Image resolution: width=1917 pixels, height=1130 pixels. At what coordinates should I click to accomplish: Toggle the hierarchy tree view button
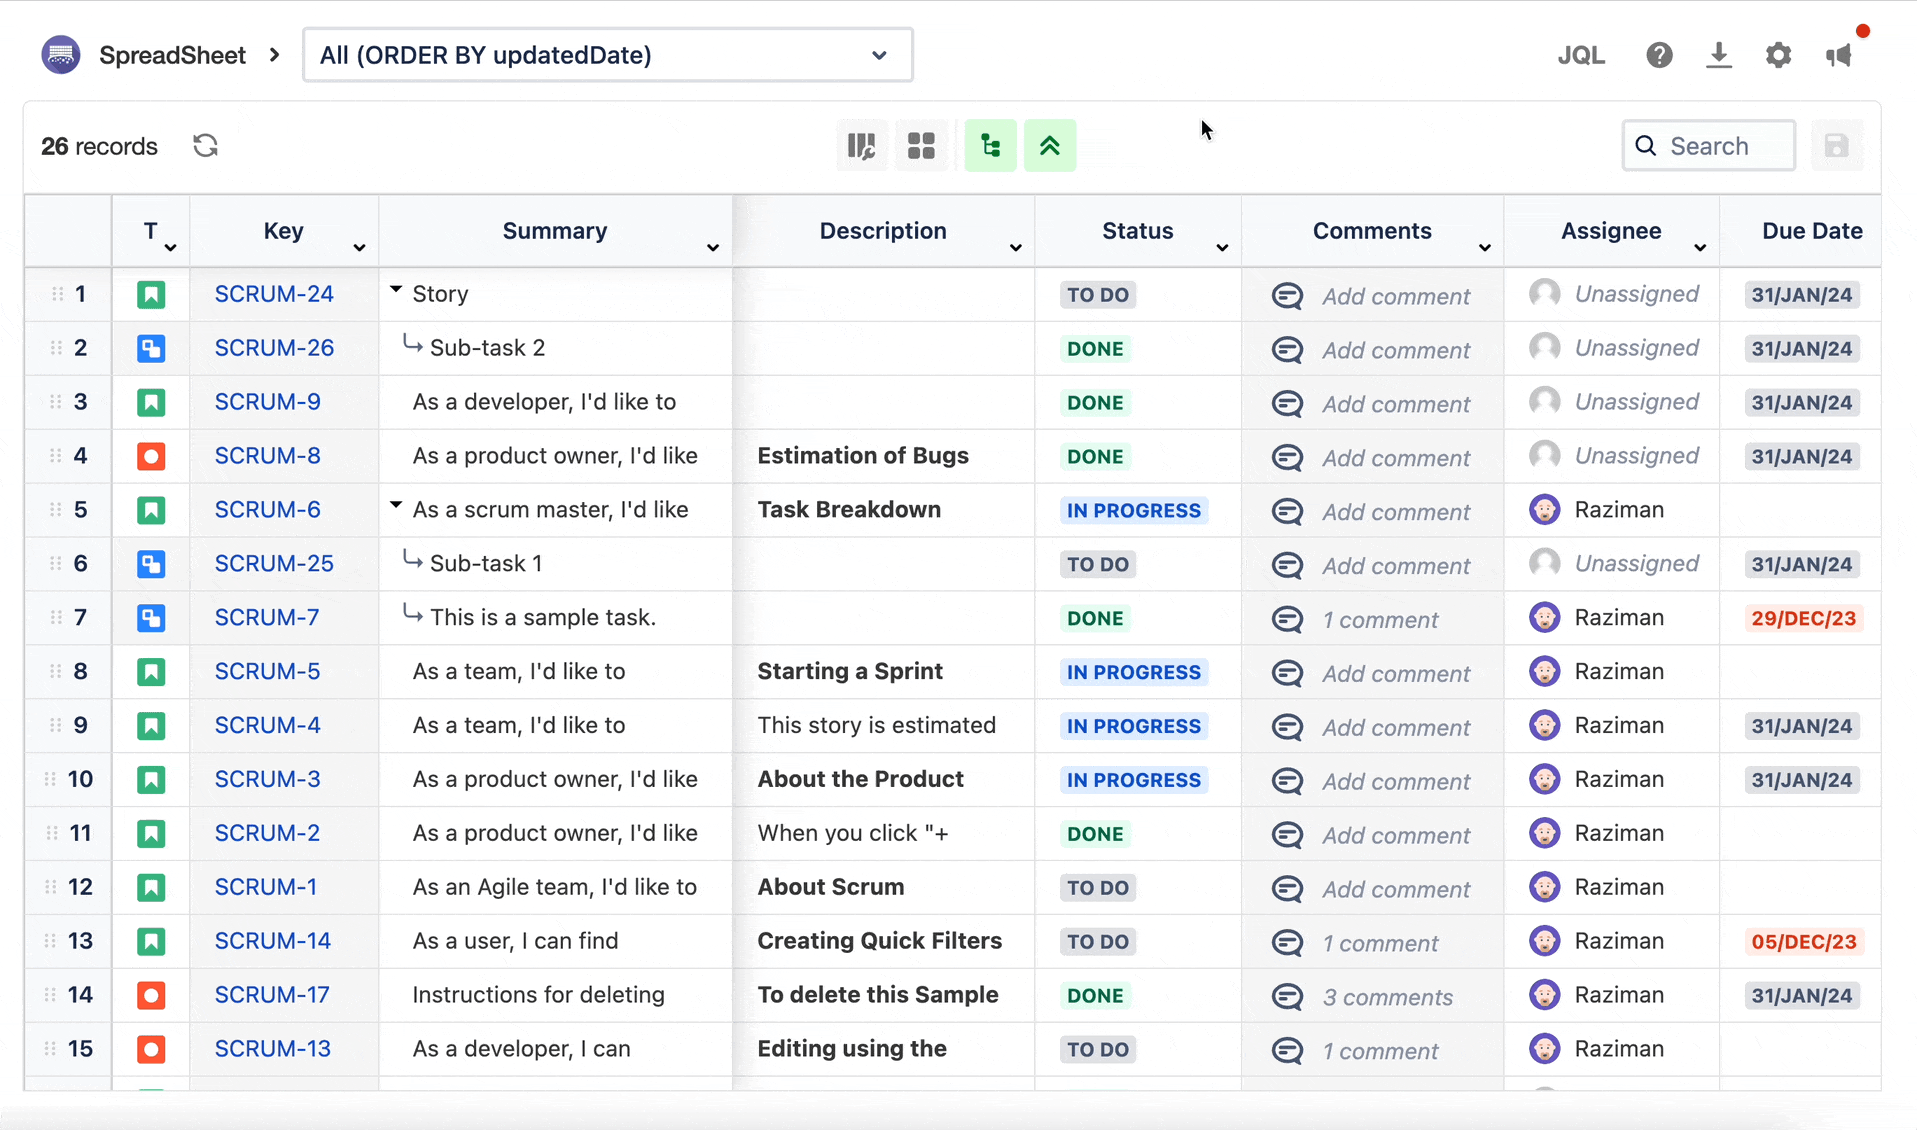[990, 146]
